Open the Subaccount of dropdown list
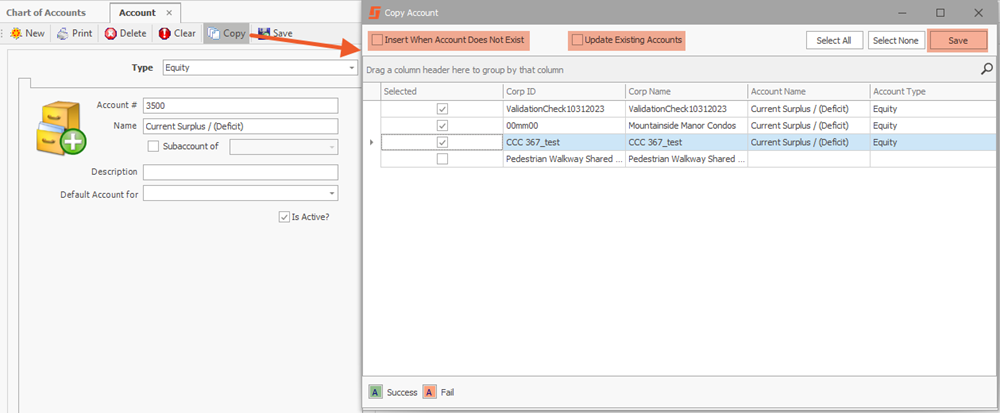Image resolution: width=1000 pixels, height=413 pixels. [x=331, y=147]
